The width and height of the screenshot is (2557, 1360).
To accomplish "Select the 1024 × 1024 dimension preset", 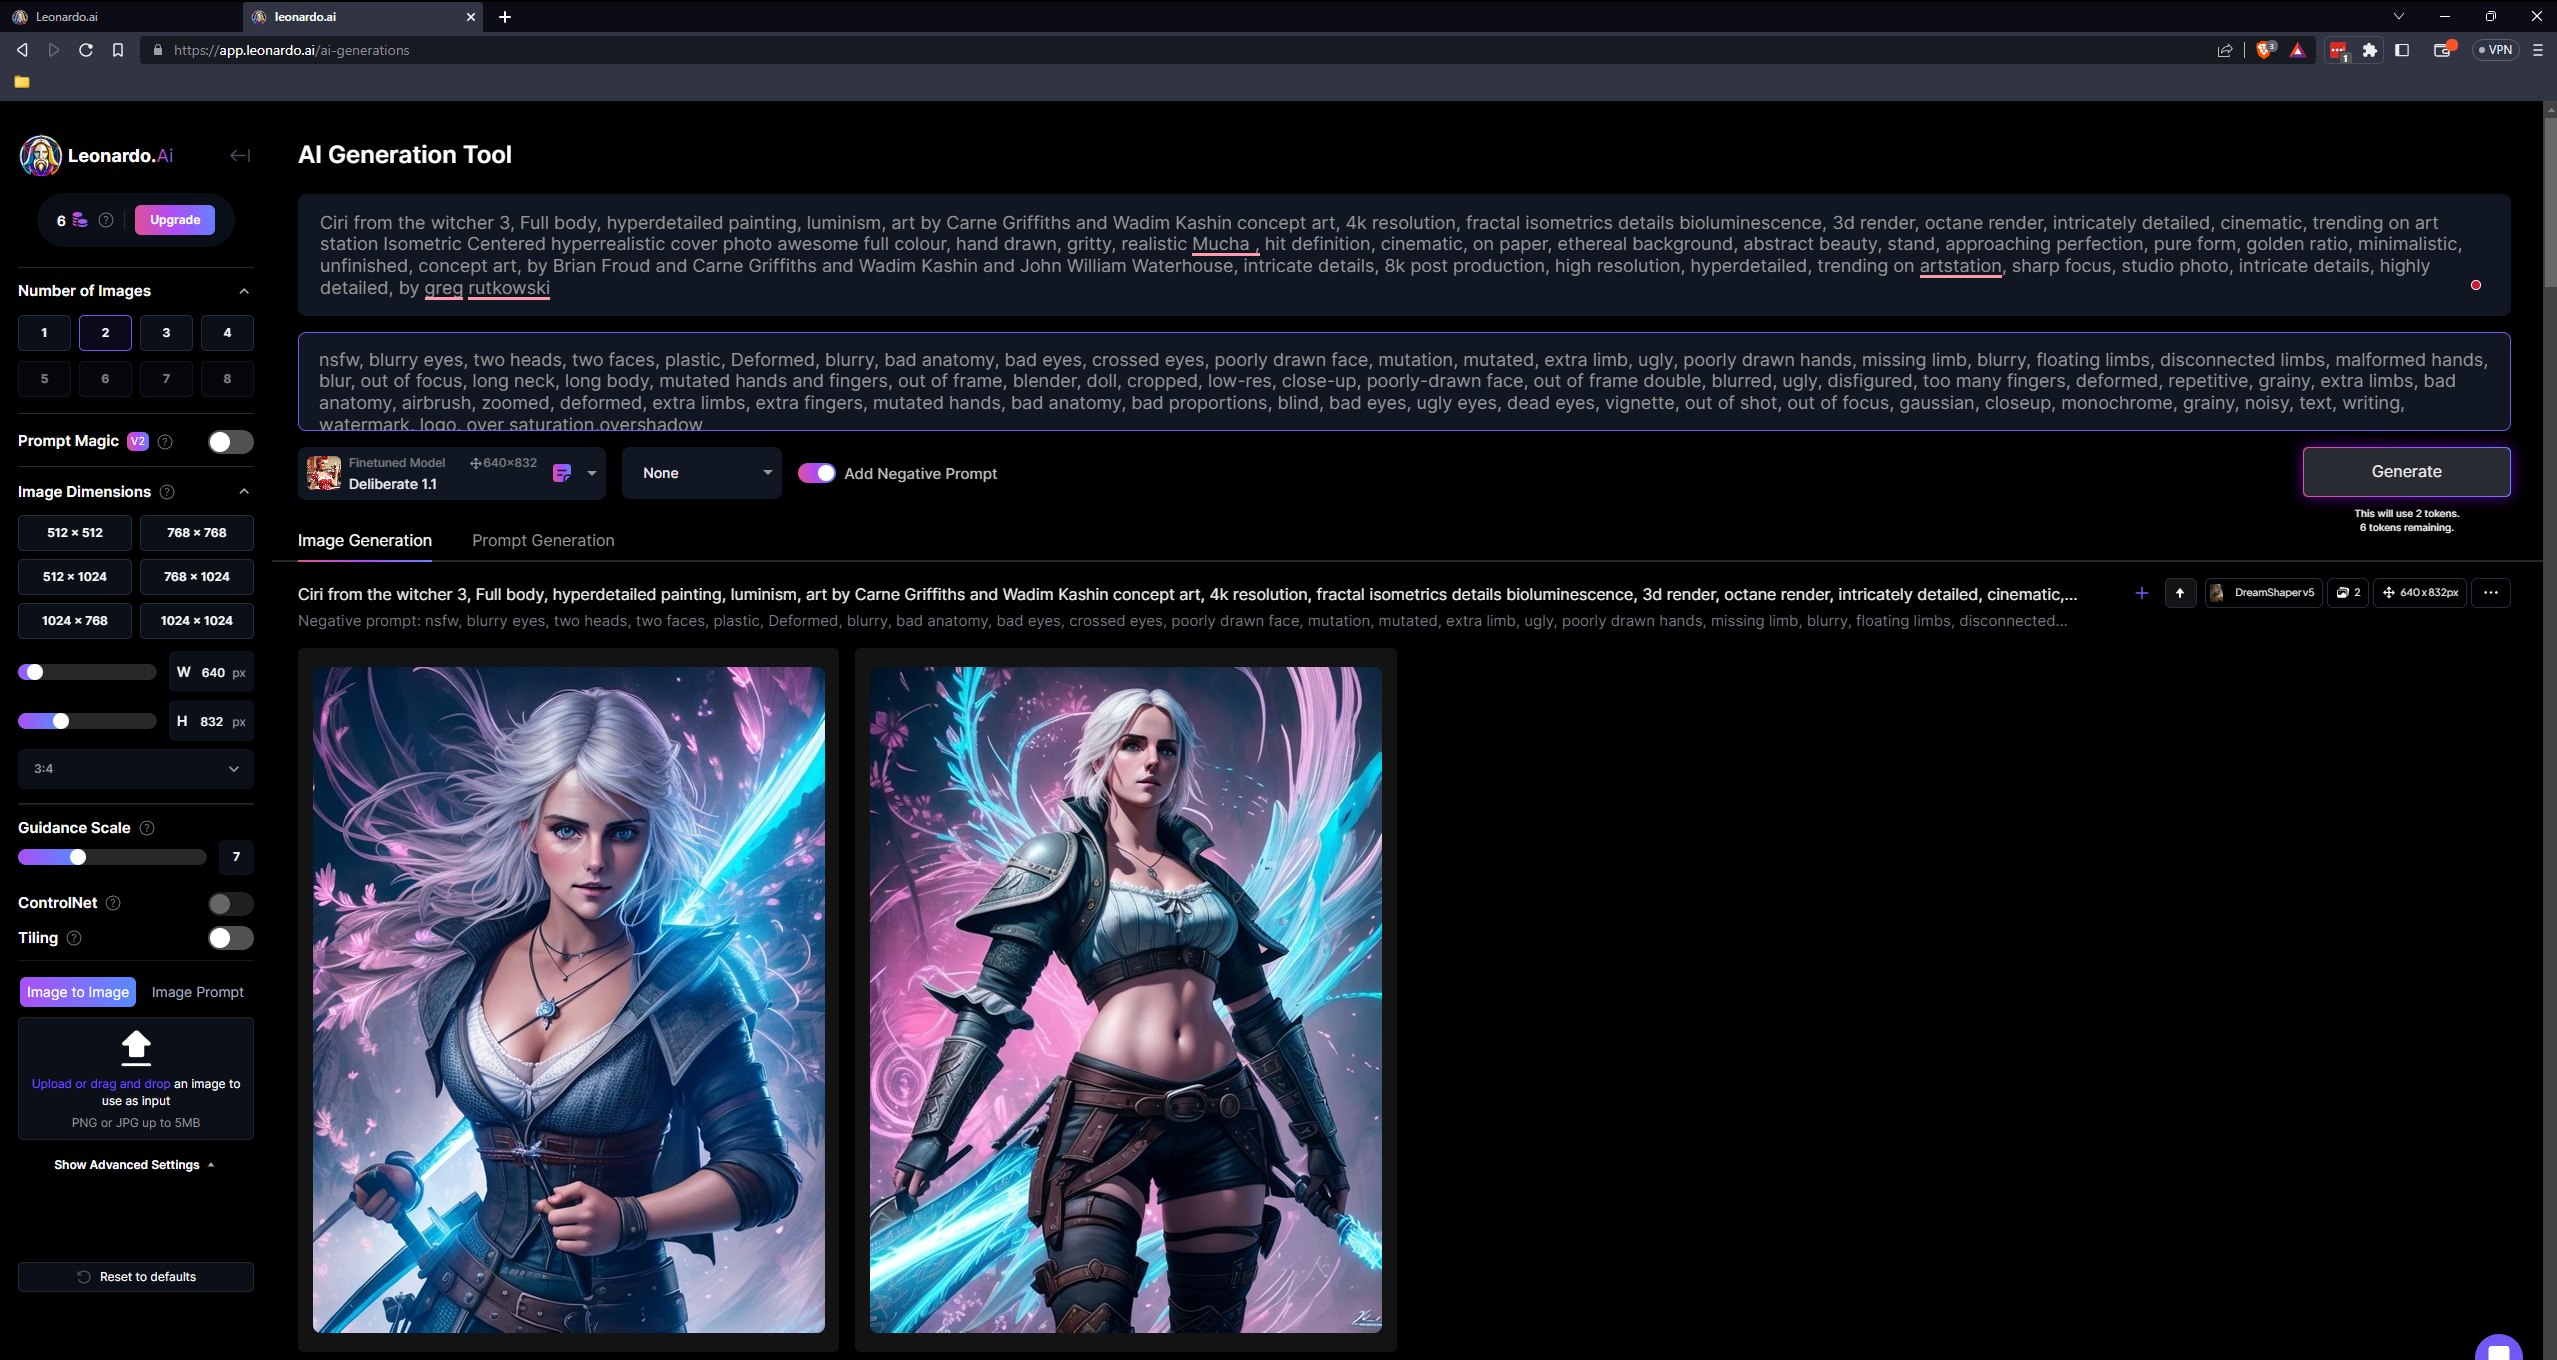I will tap(197, 621).
